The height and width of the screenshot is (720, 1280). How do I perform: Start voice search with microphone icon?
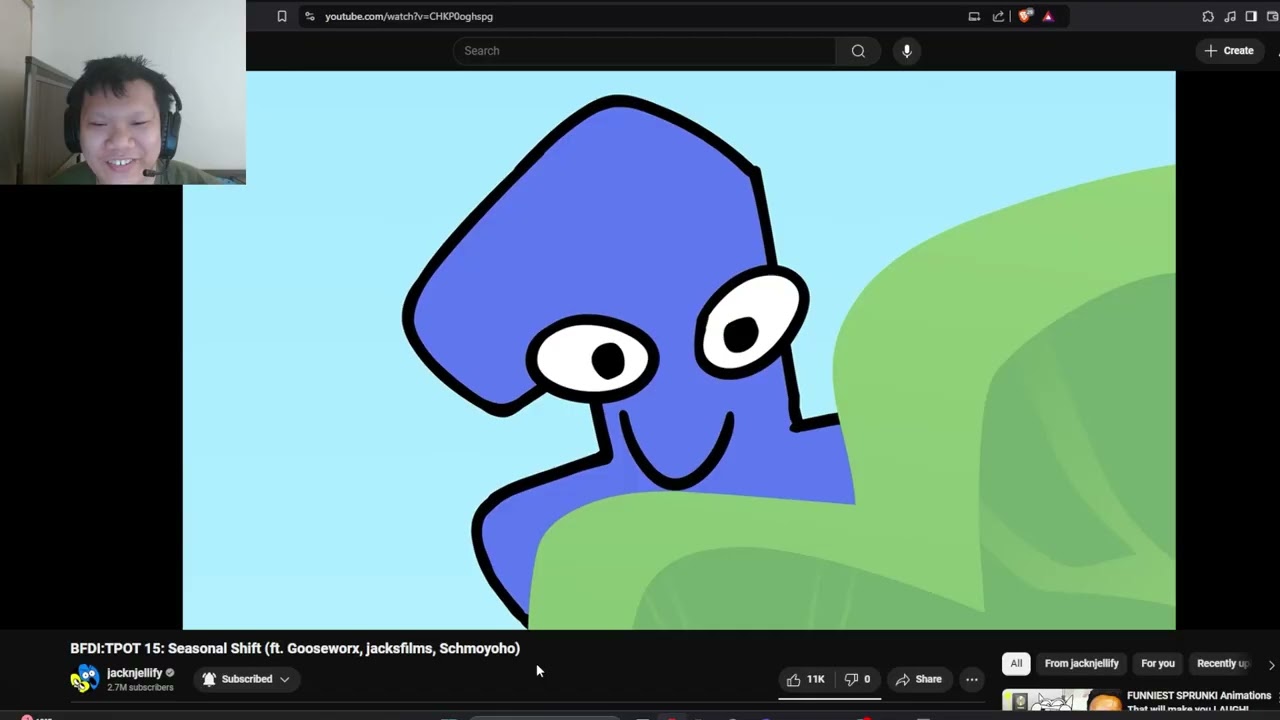pyautogui.click(x=907, y=51)
